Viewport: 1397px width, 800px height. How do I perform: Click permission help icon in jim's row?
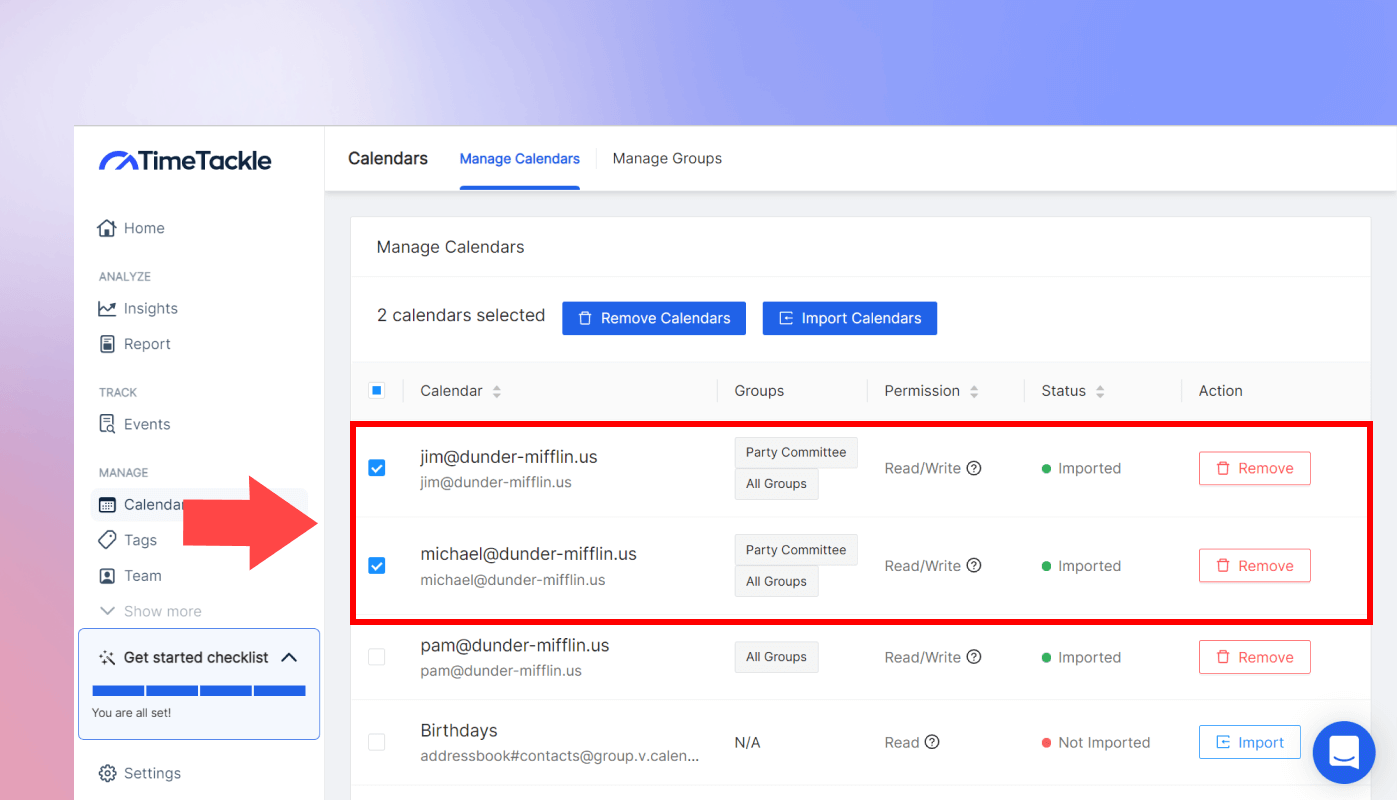point(974,468)
